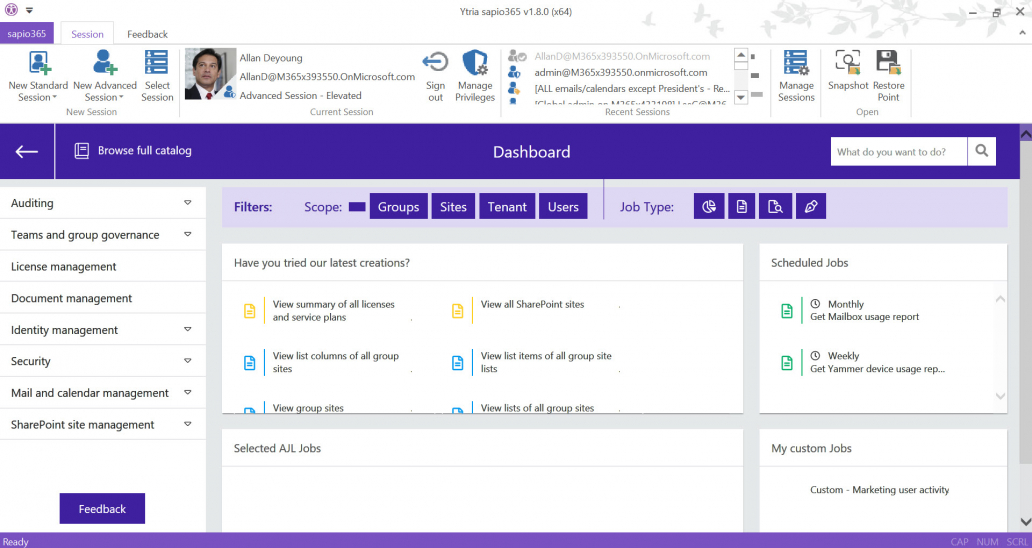Switch to the Session ribbon tab

click(87, 34)
